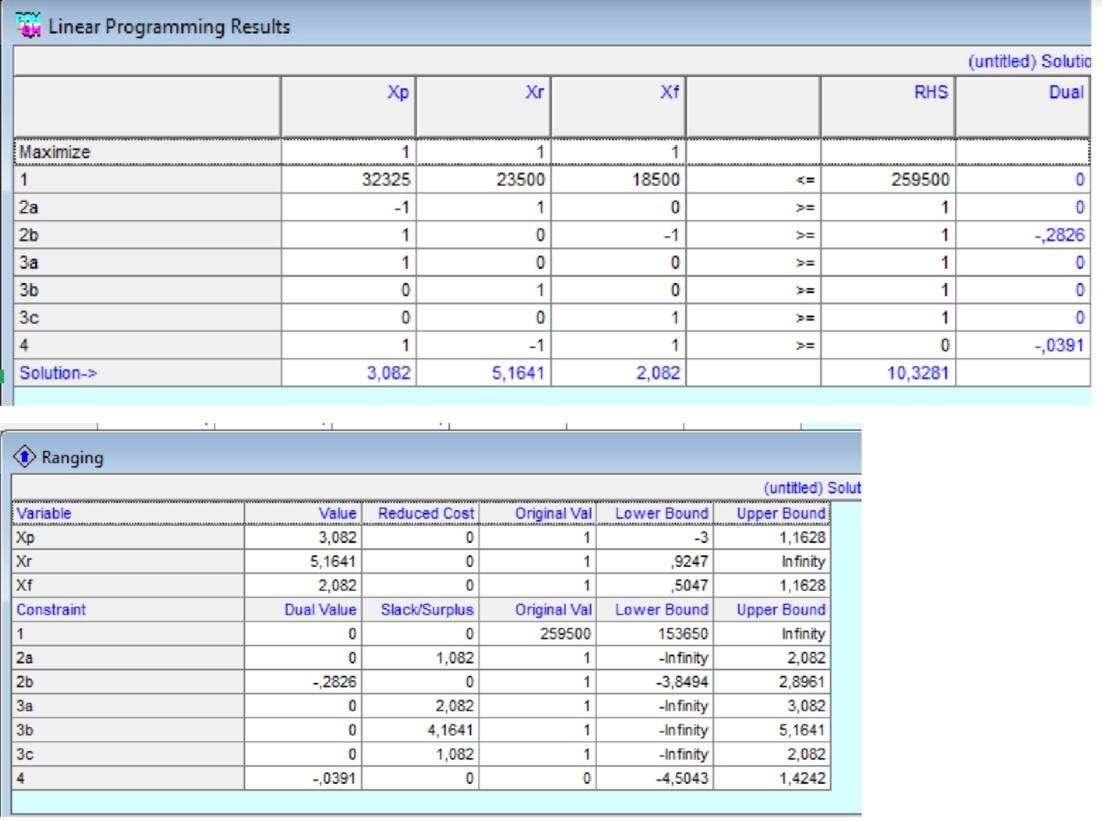Click the Ranging window title
Viewport: 1102px width, 821px height.
pyautogui.click(x=72, y=458)
